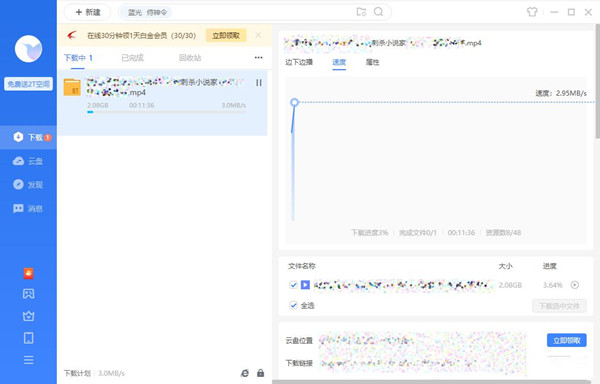600x384 pixels.
Task: Click 立即领取 in the membership banner
Action: 226,36
